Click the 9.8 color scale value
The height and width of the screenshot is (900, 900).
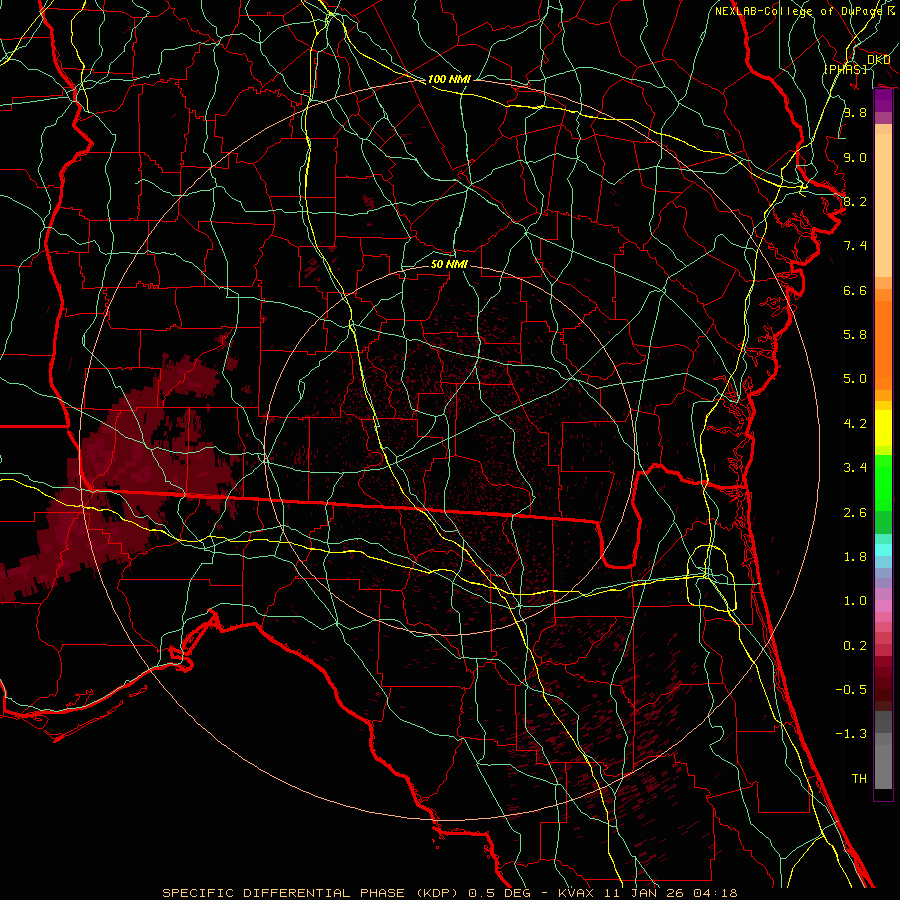click(x=855, y=112)
